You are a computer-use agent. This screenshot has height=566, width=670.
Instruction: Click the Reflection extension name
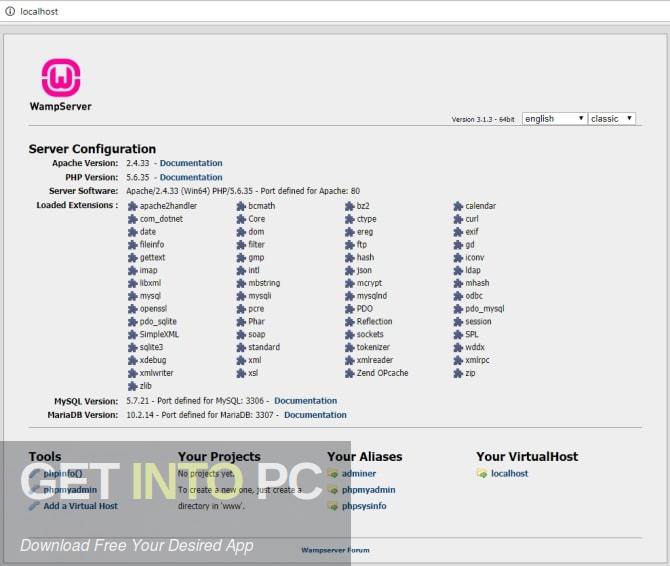(375, 321)
